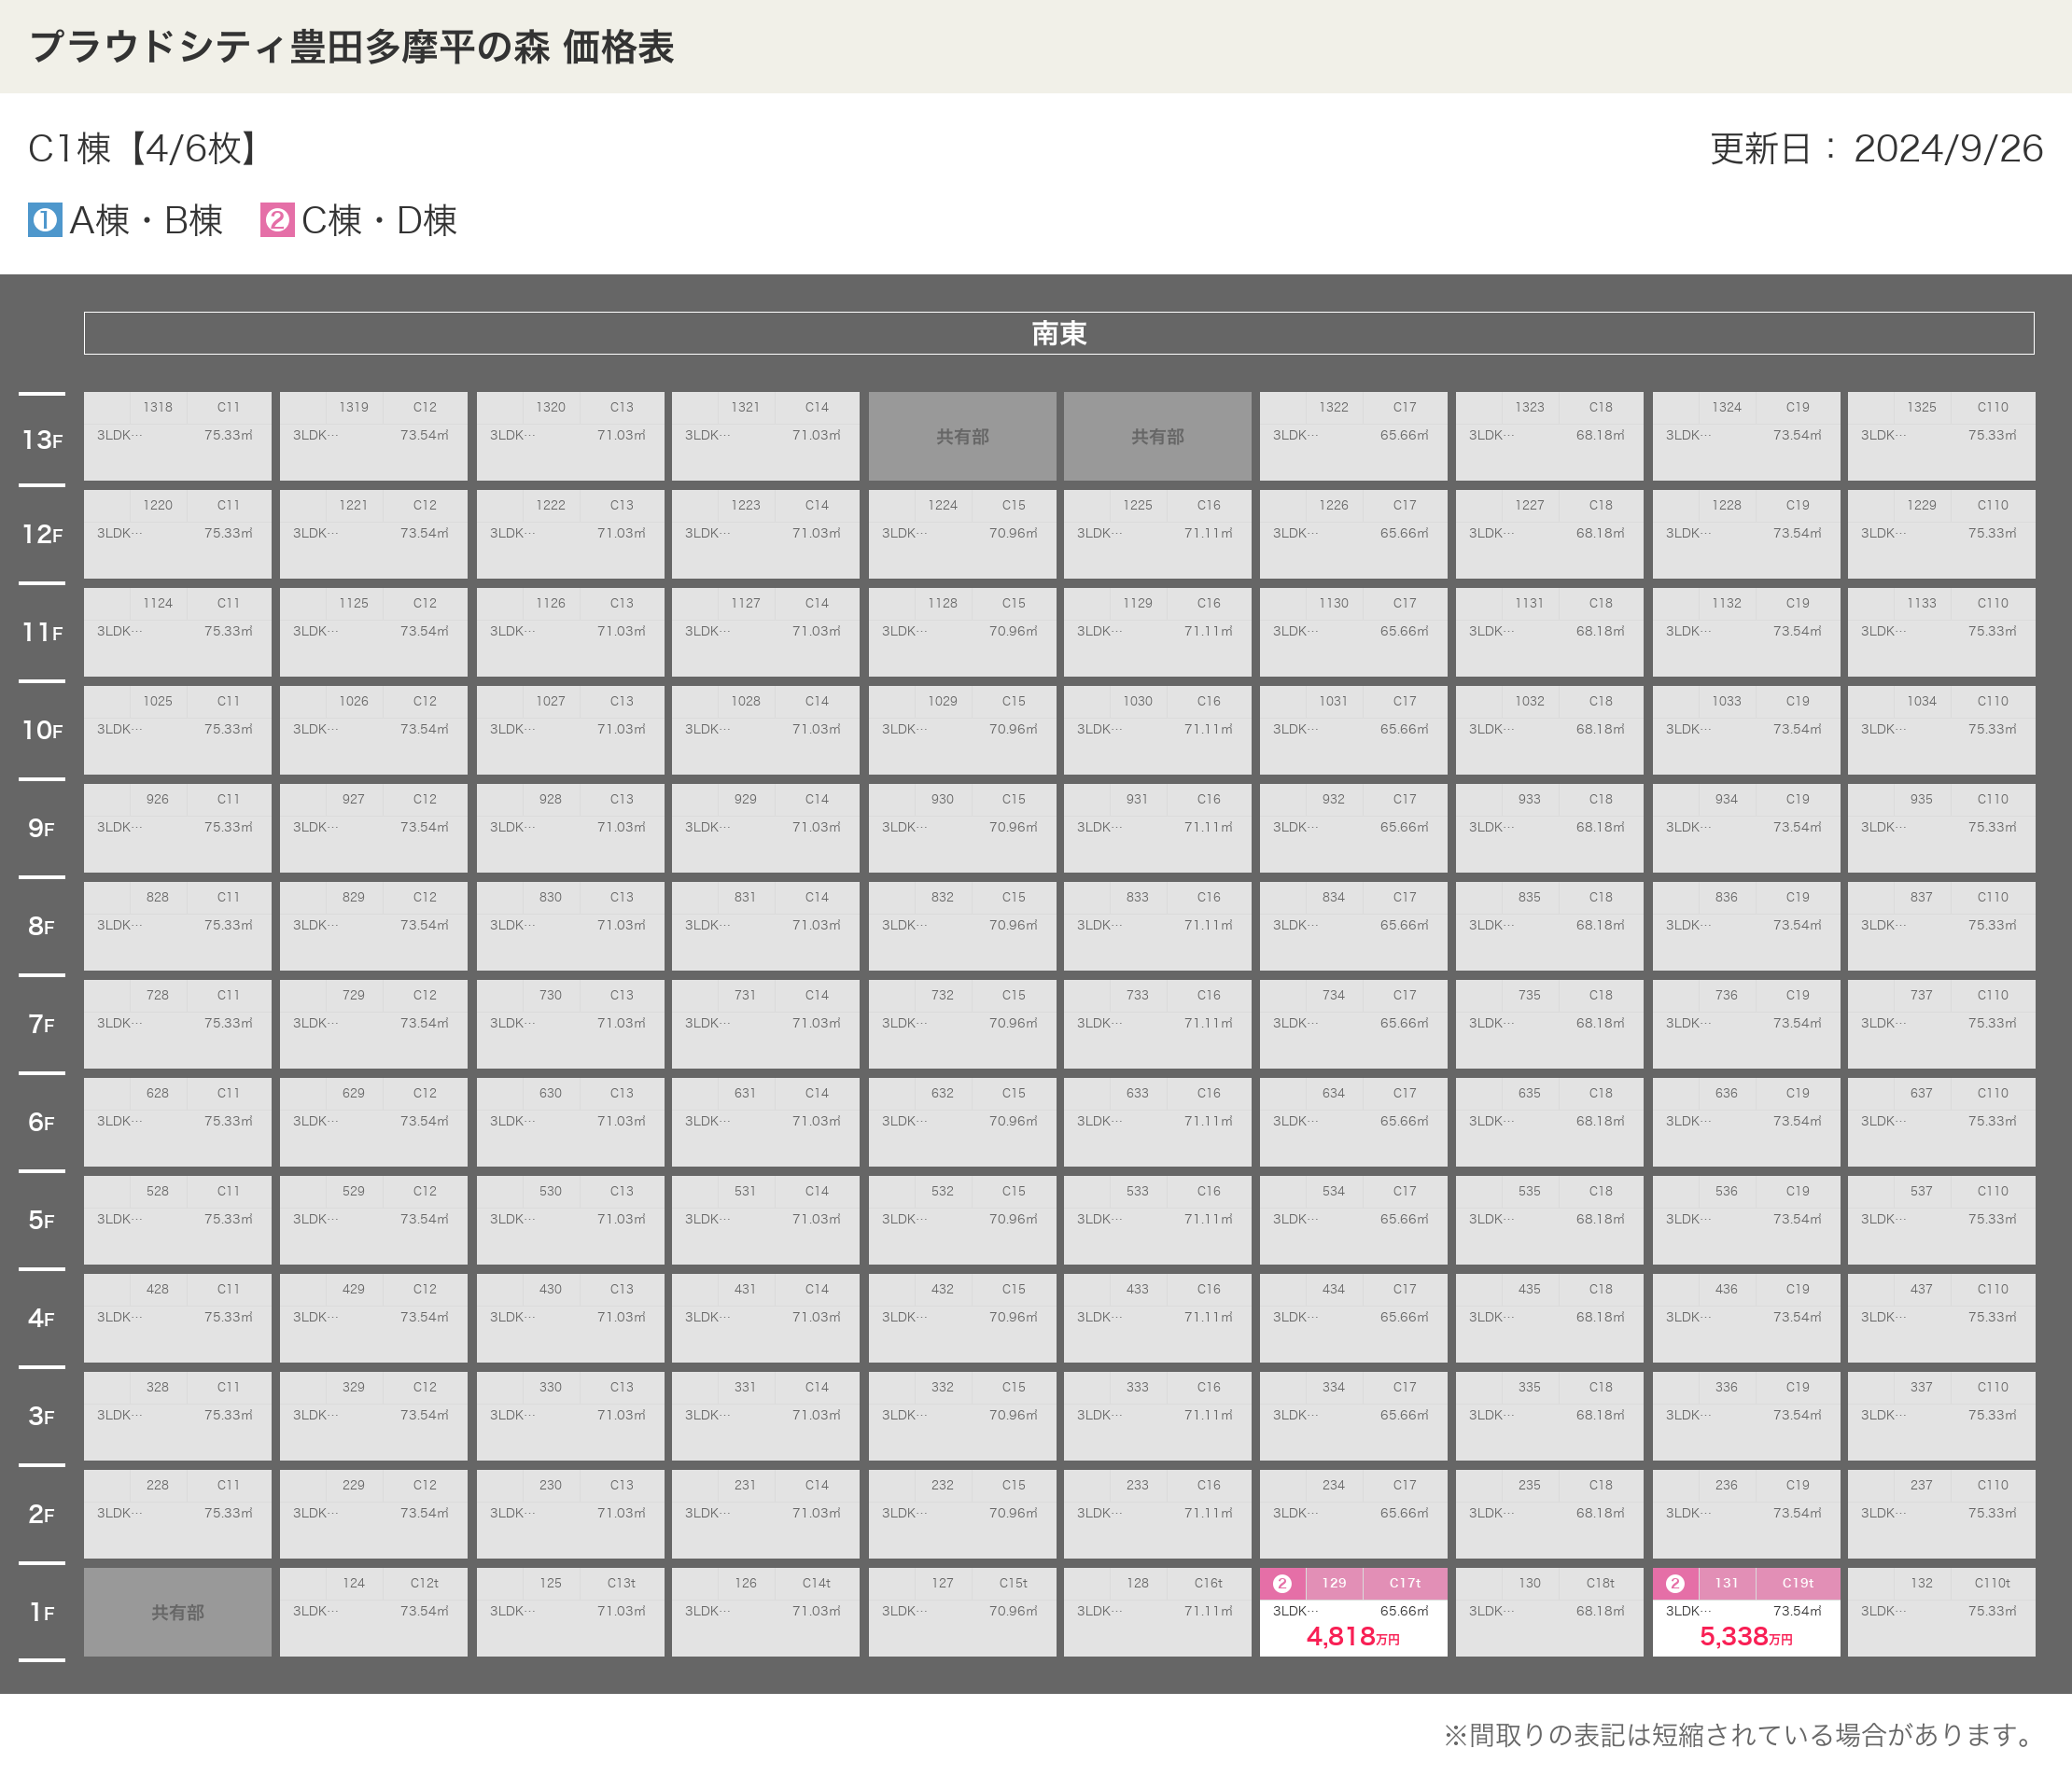This screenshot has width=2072, height=1776.
Task: Select unit 637 type C110 cell
Action: pos(1941,1122)
